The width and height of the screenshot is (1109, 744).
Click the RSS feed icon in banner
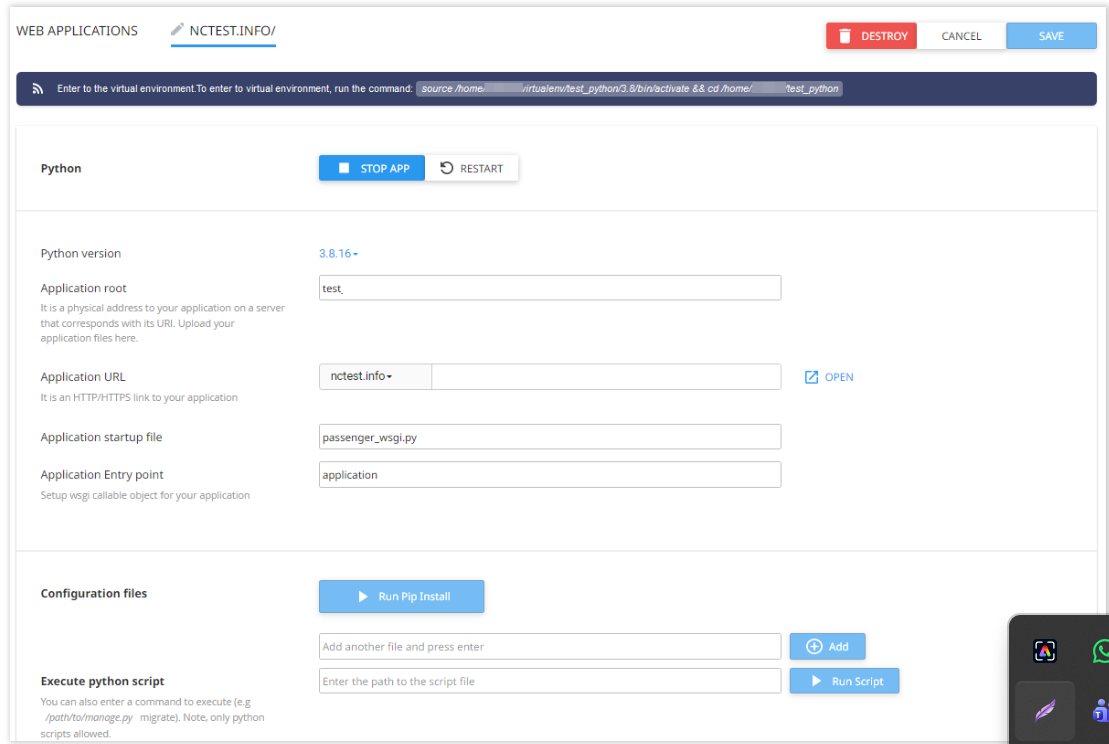(x=37, y=88)
